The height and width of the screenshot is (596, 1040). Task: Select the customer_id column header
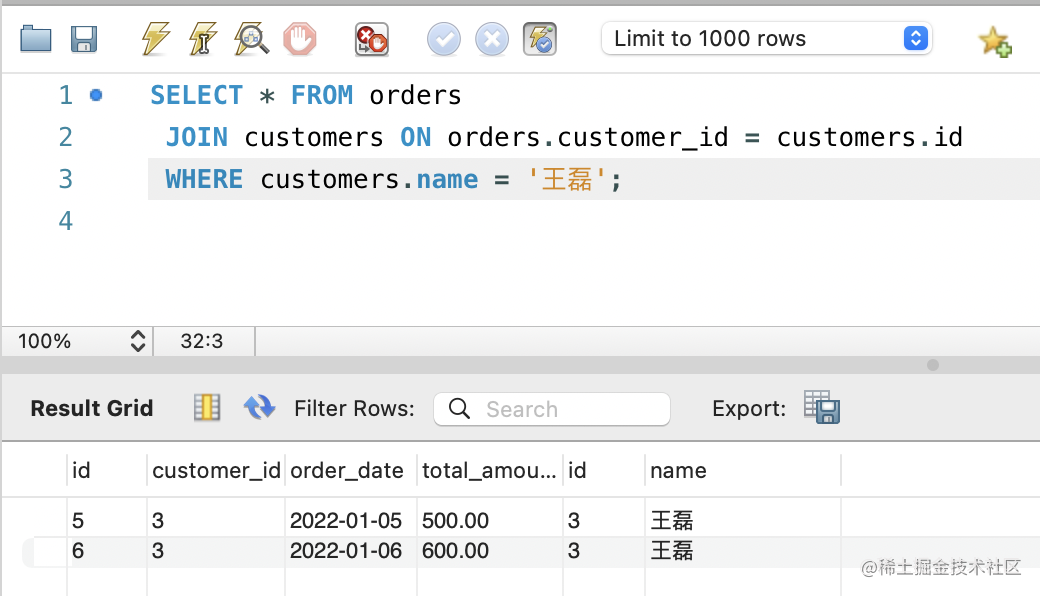(216, 471)
